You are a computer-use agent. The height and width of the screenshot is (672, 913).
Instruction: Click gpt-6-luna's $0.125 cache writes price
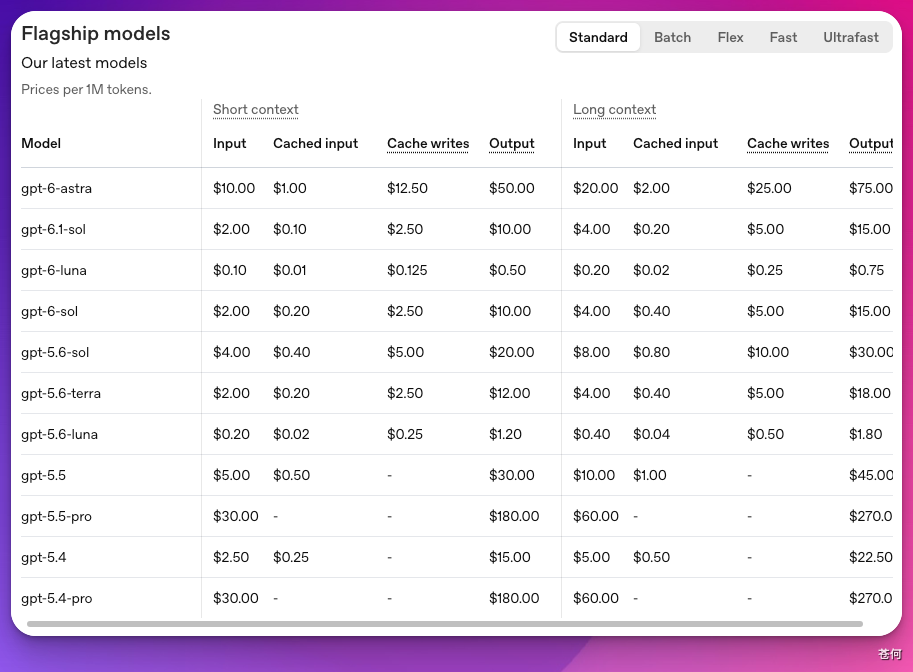[407, 270]
